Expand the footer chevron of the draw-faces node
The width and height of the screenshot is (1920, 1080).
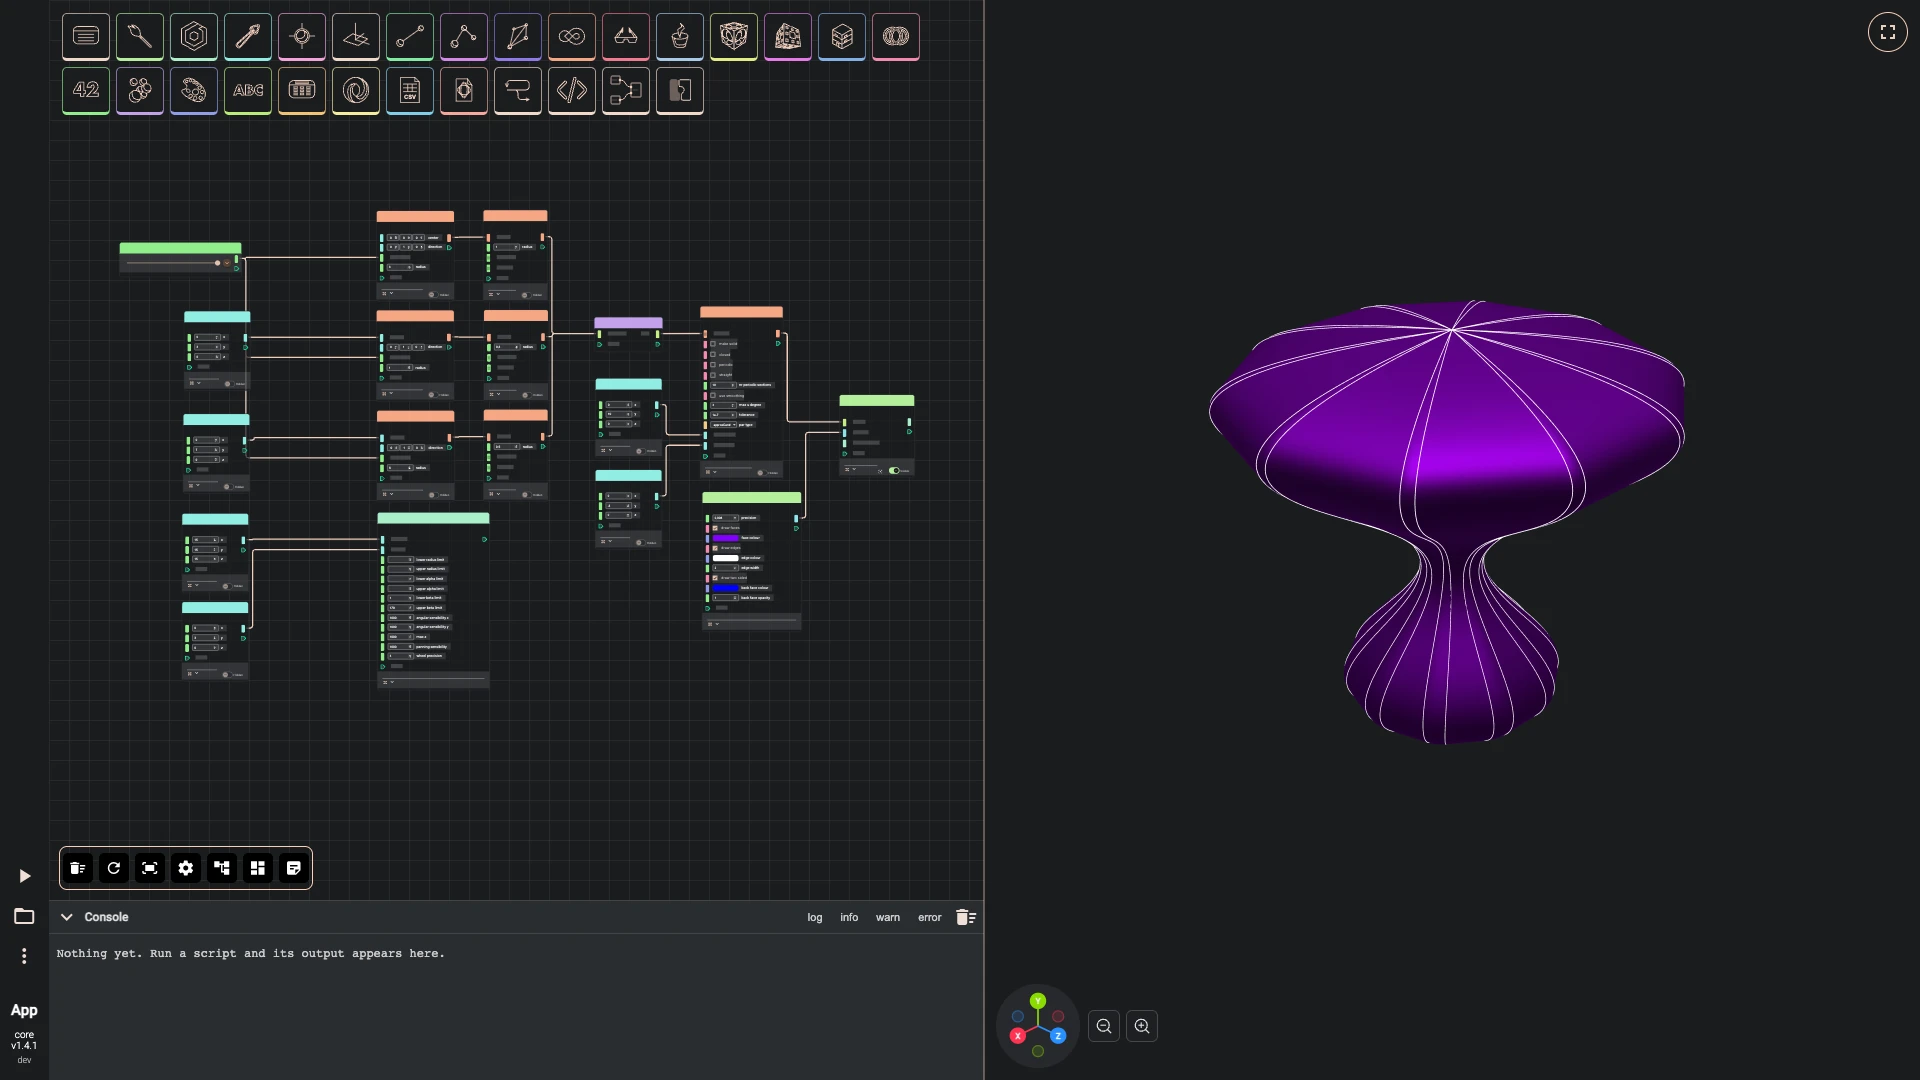tap(717, 624)
